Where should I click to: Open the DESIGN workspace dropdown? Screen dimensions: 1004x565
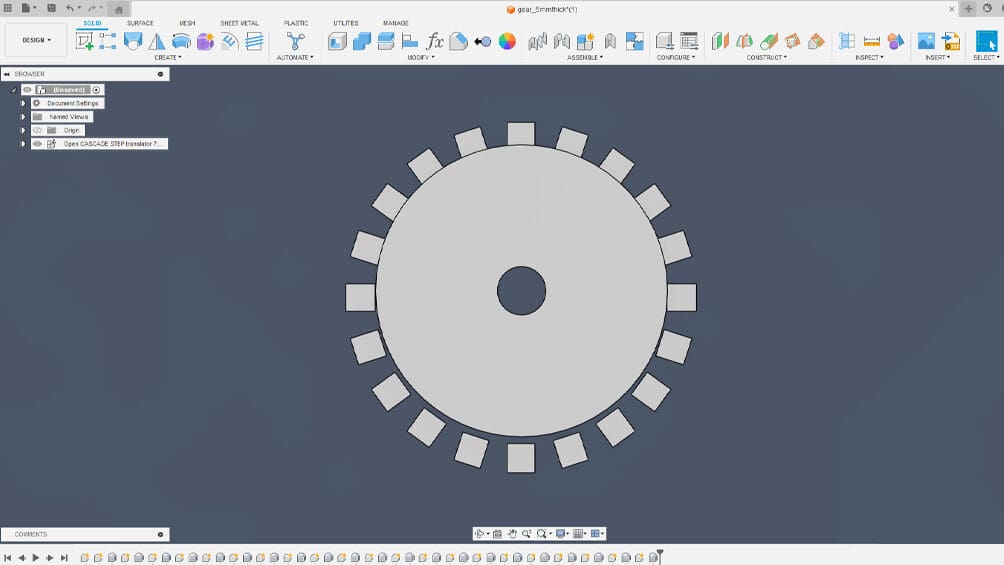click(36, 40)
